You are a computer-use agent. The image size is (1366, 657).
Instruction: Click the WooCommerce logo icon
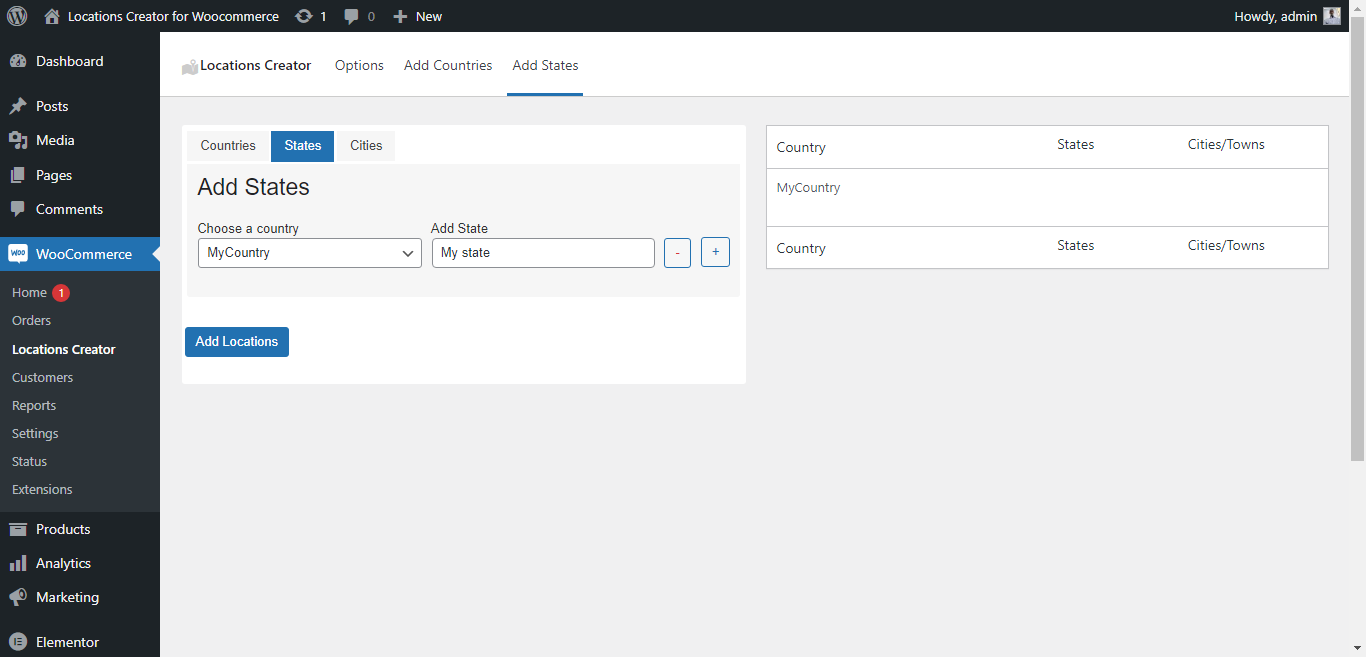18,254
